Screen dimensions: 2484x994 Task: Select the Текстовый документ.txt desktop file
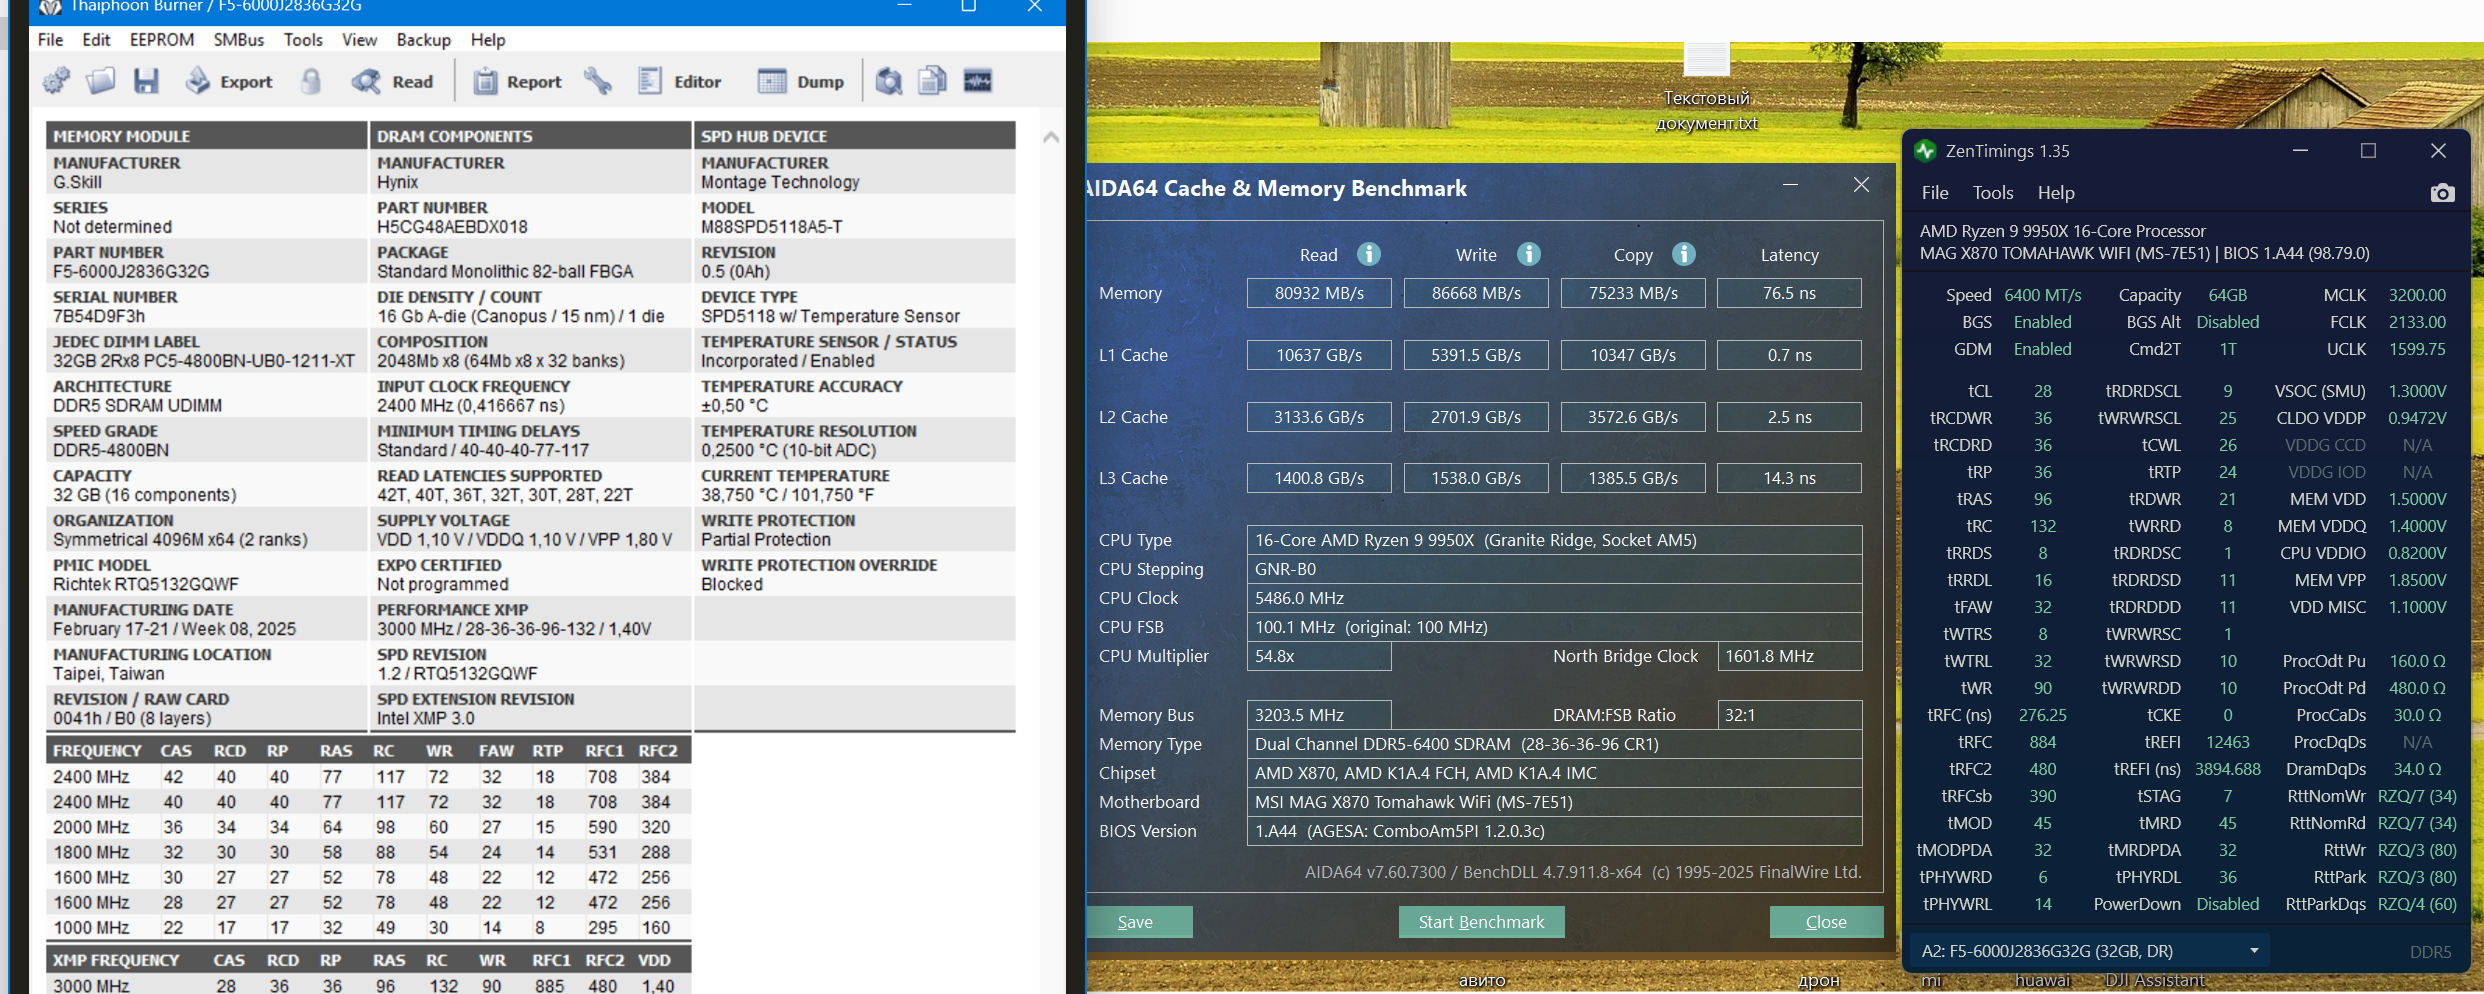(1707, 88)
